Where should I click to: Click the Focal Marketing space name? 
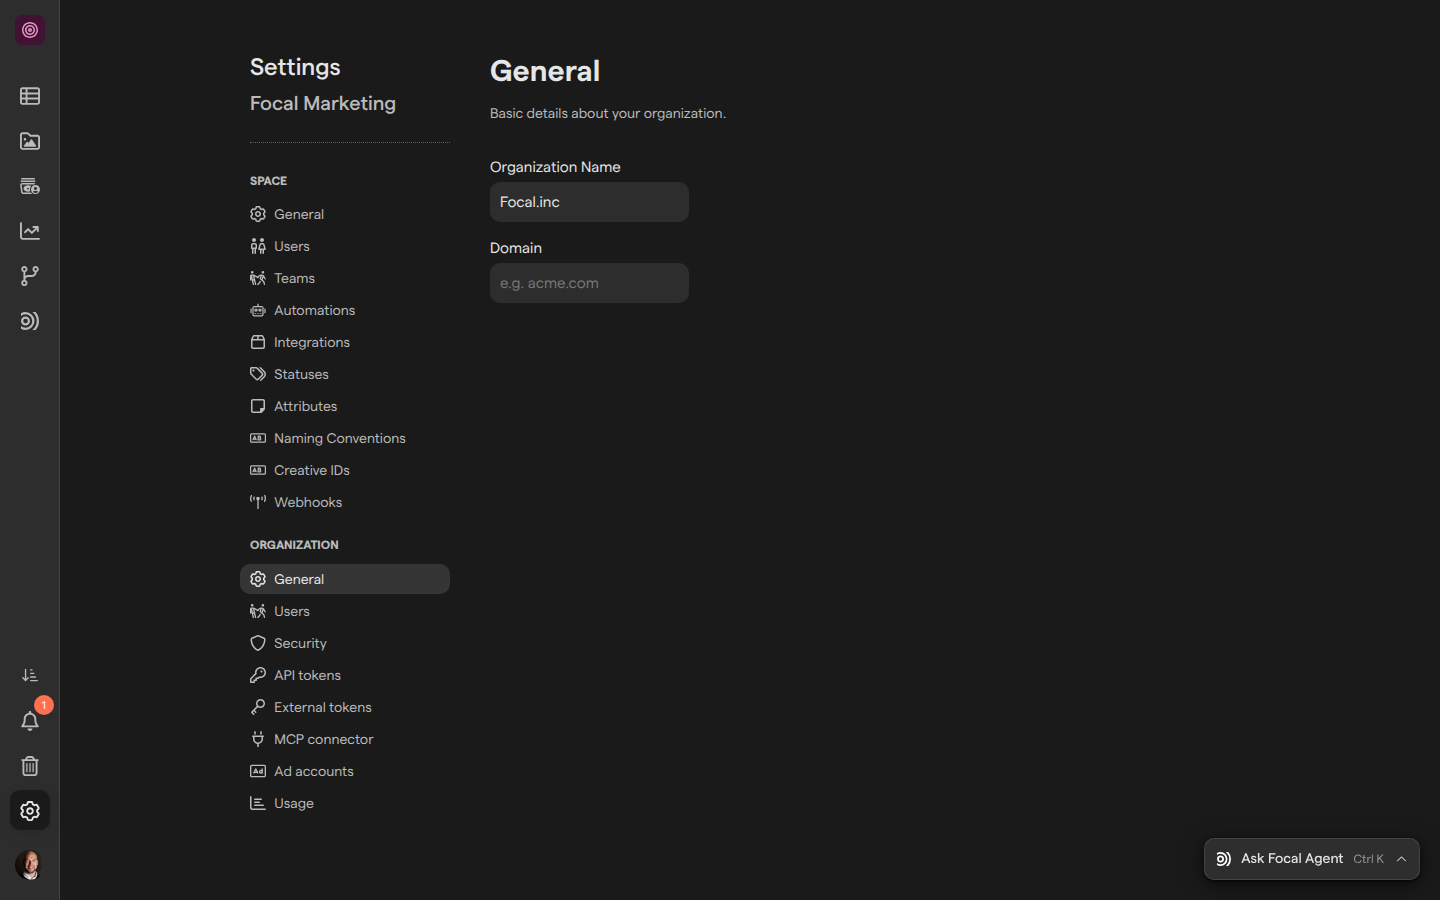(x=323, y=103)
